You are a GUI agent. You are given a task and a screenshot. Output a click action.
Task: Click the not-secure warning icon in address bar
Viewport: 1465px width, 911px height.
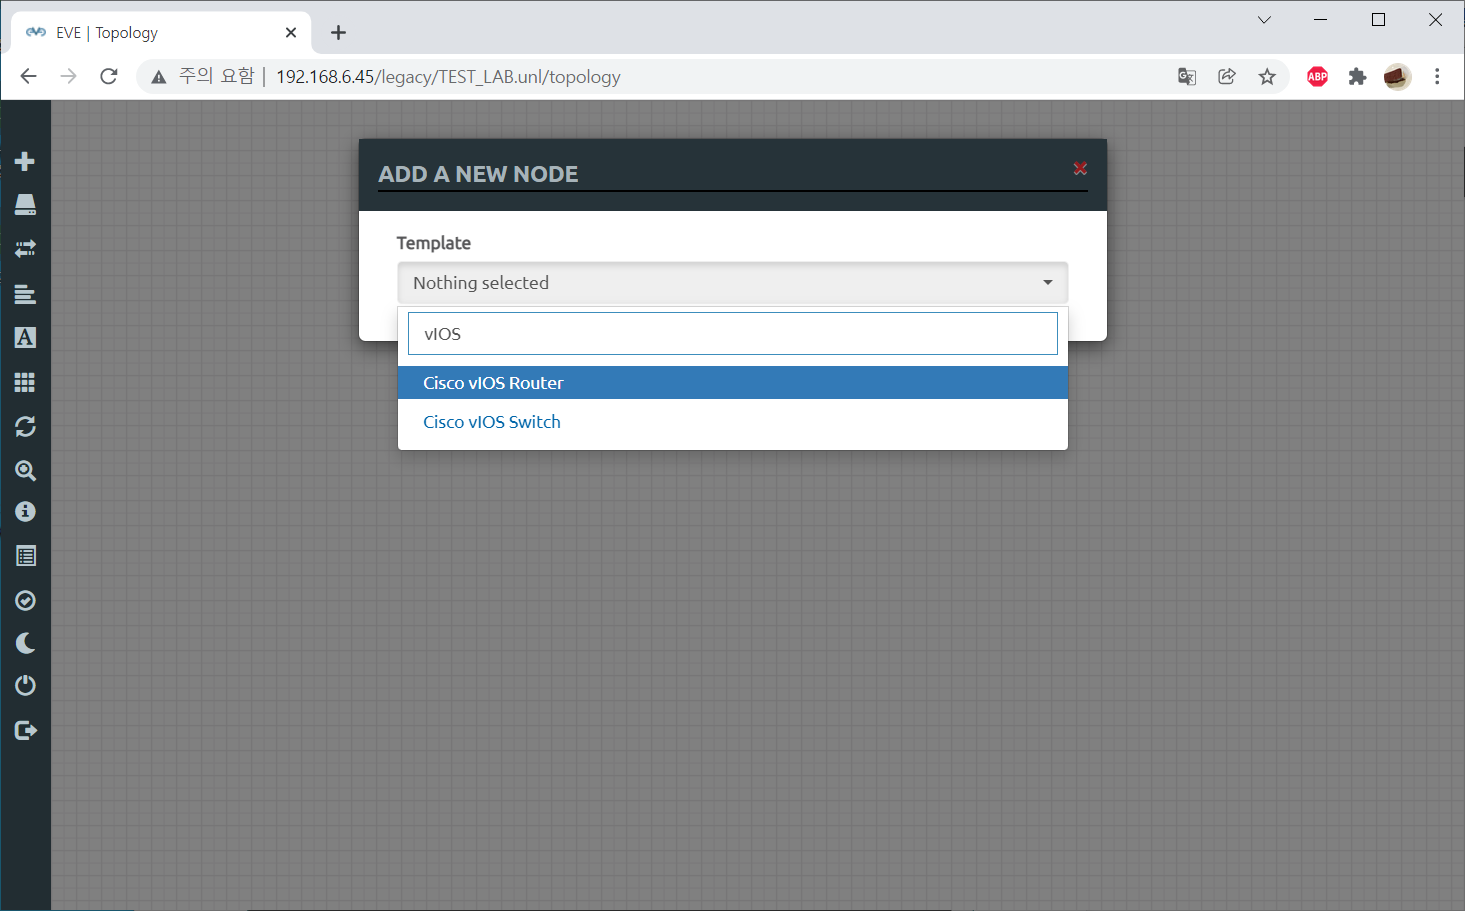pyautogui.click(x=159, y=77)
